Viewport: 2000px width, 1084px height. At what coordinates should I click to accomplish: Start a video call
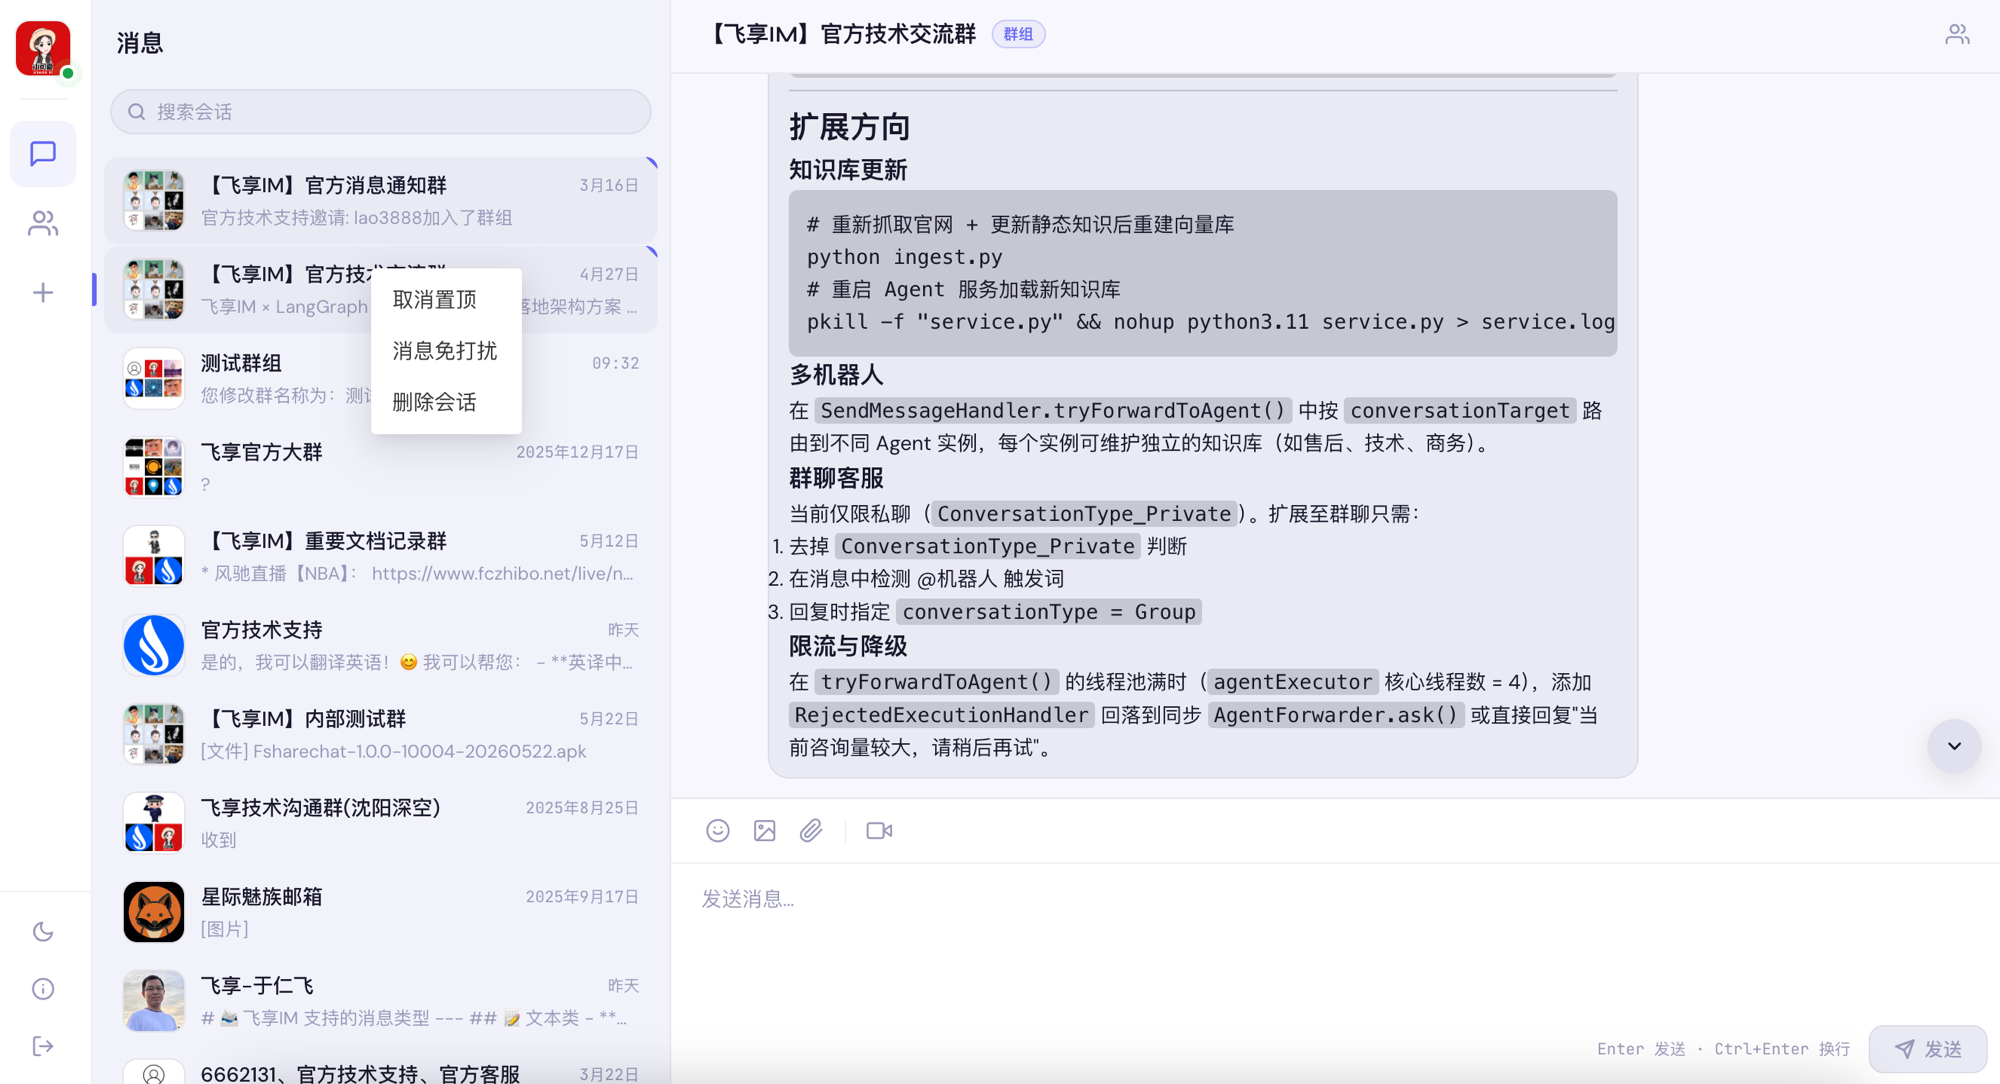879,831
